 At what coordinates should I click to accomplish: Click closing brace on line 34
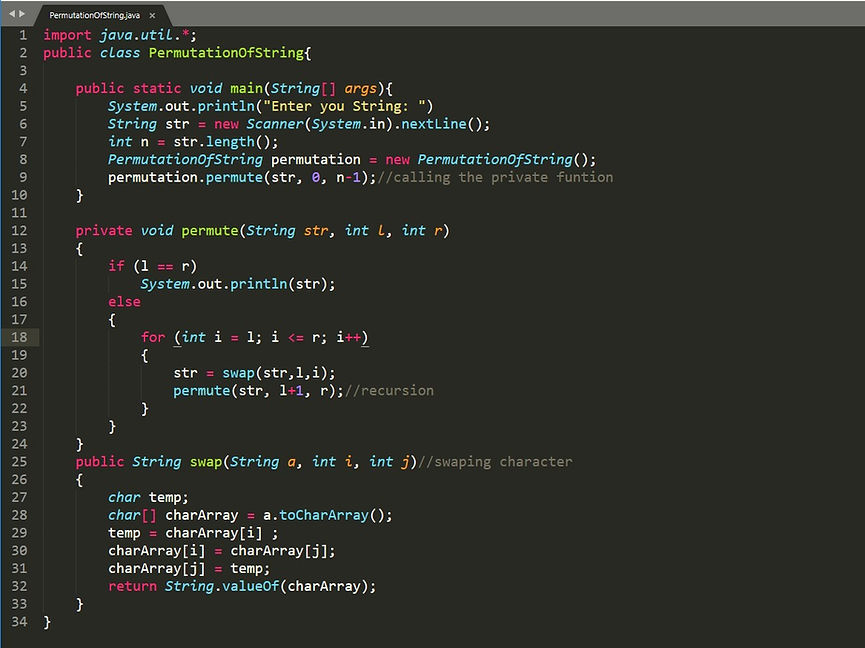tap(47, 622)
